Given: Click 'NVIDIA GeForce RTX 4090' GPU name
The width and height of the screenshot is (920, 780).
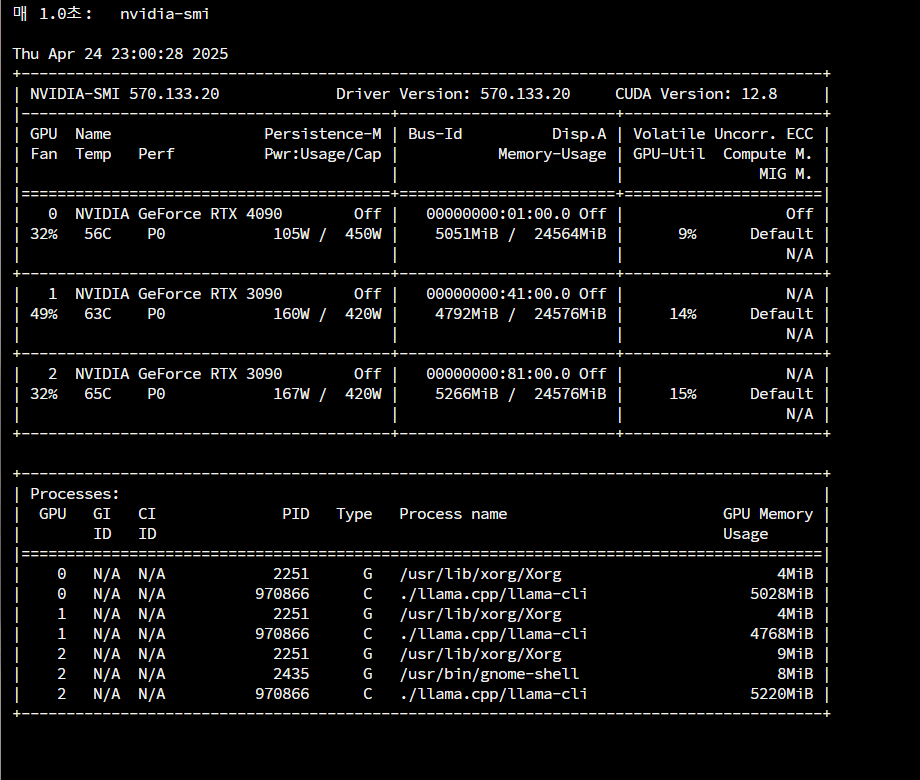Looking at the screenshot, I should (x=178, y=214).
